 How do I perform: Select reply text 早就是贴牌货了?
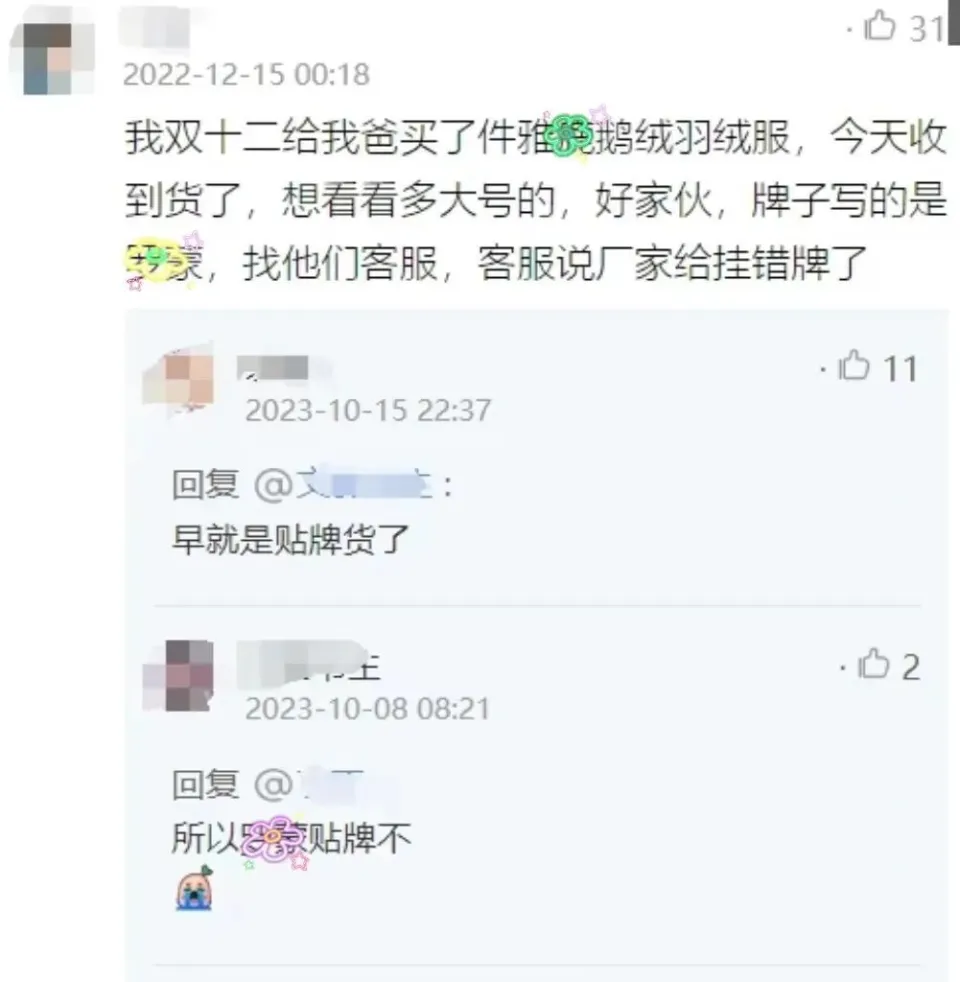pos(291,539)
